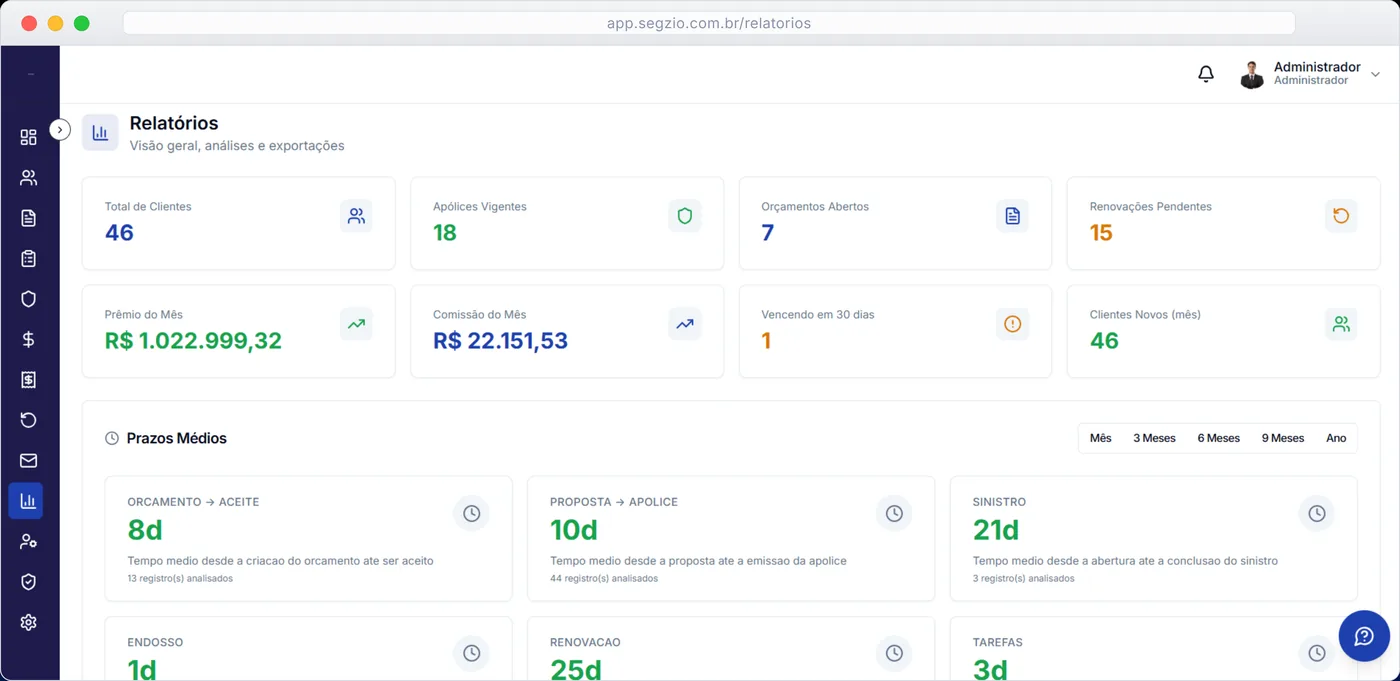The height and width of the screenshot is (681, 1400).
Task: Click the clock icon on ORCAMENTO → ACEITE card
Action: pos(471,513)
